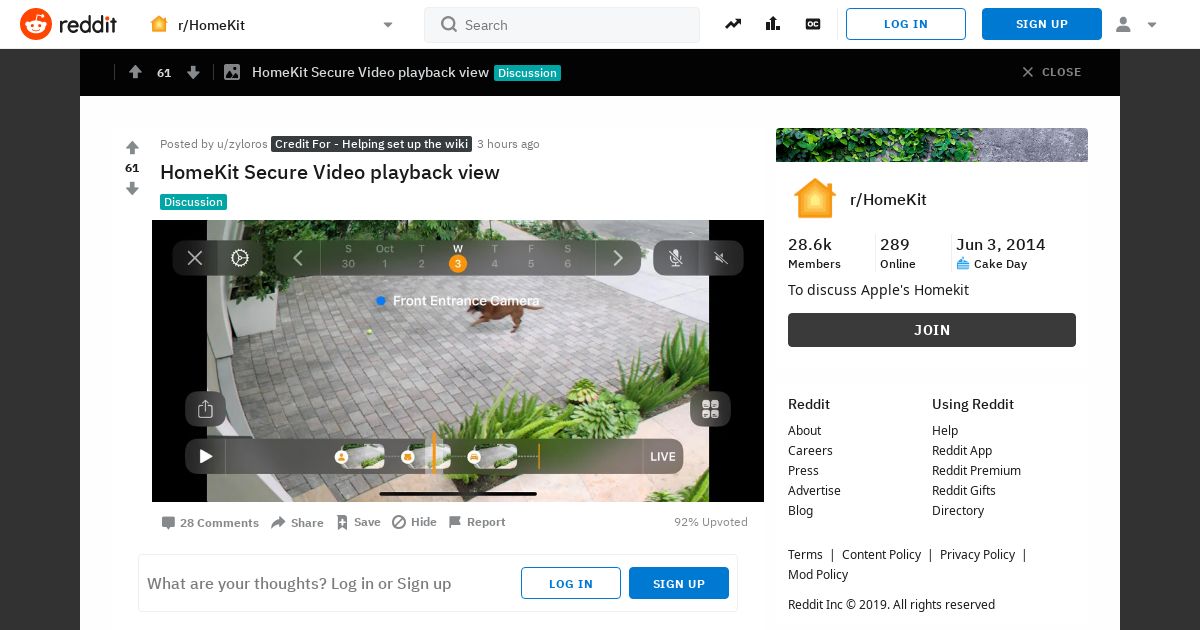The width and height of the screenshot is (1200, 630).
Task: Open the Reddit home logo
Action: coord(68,24)
